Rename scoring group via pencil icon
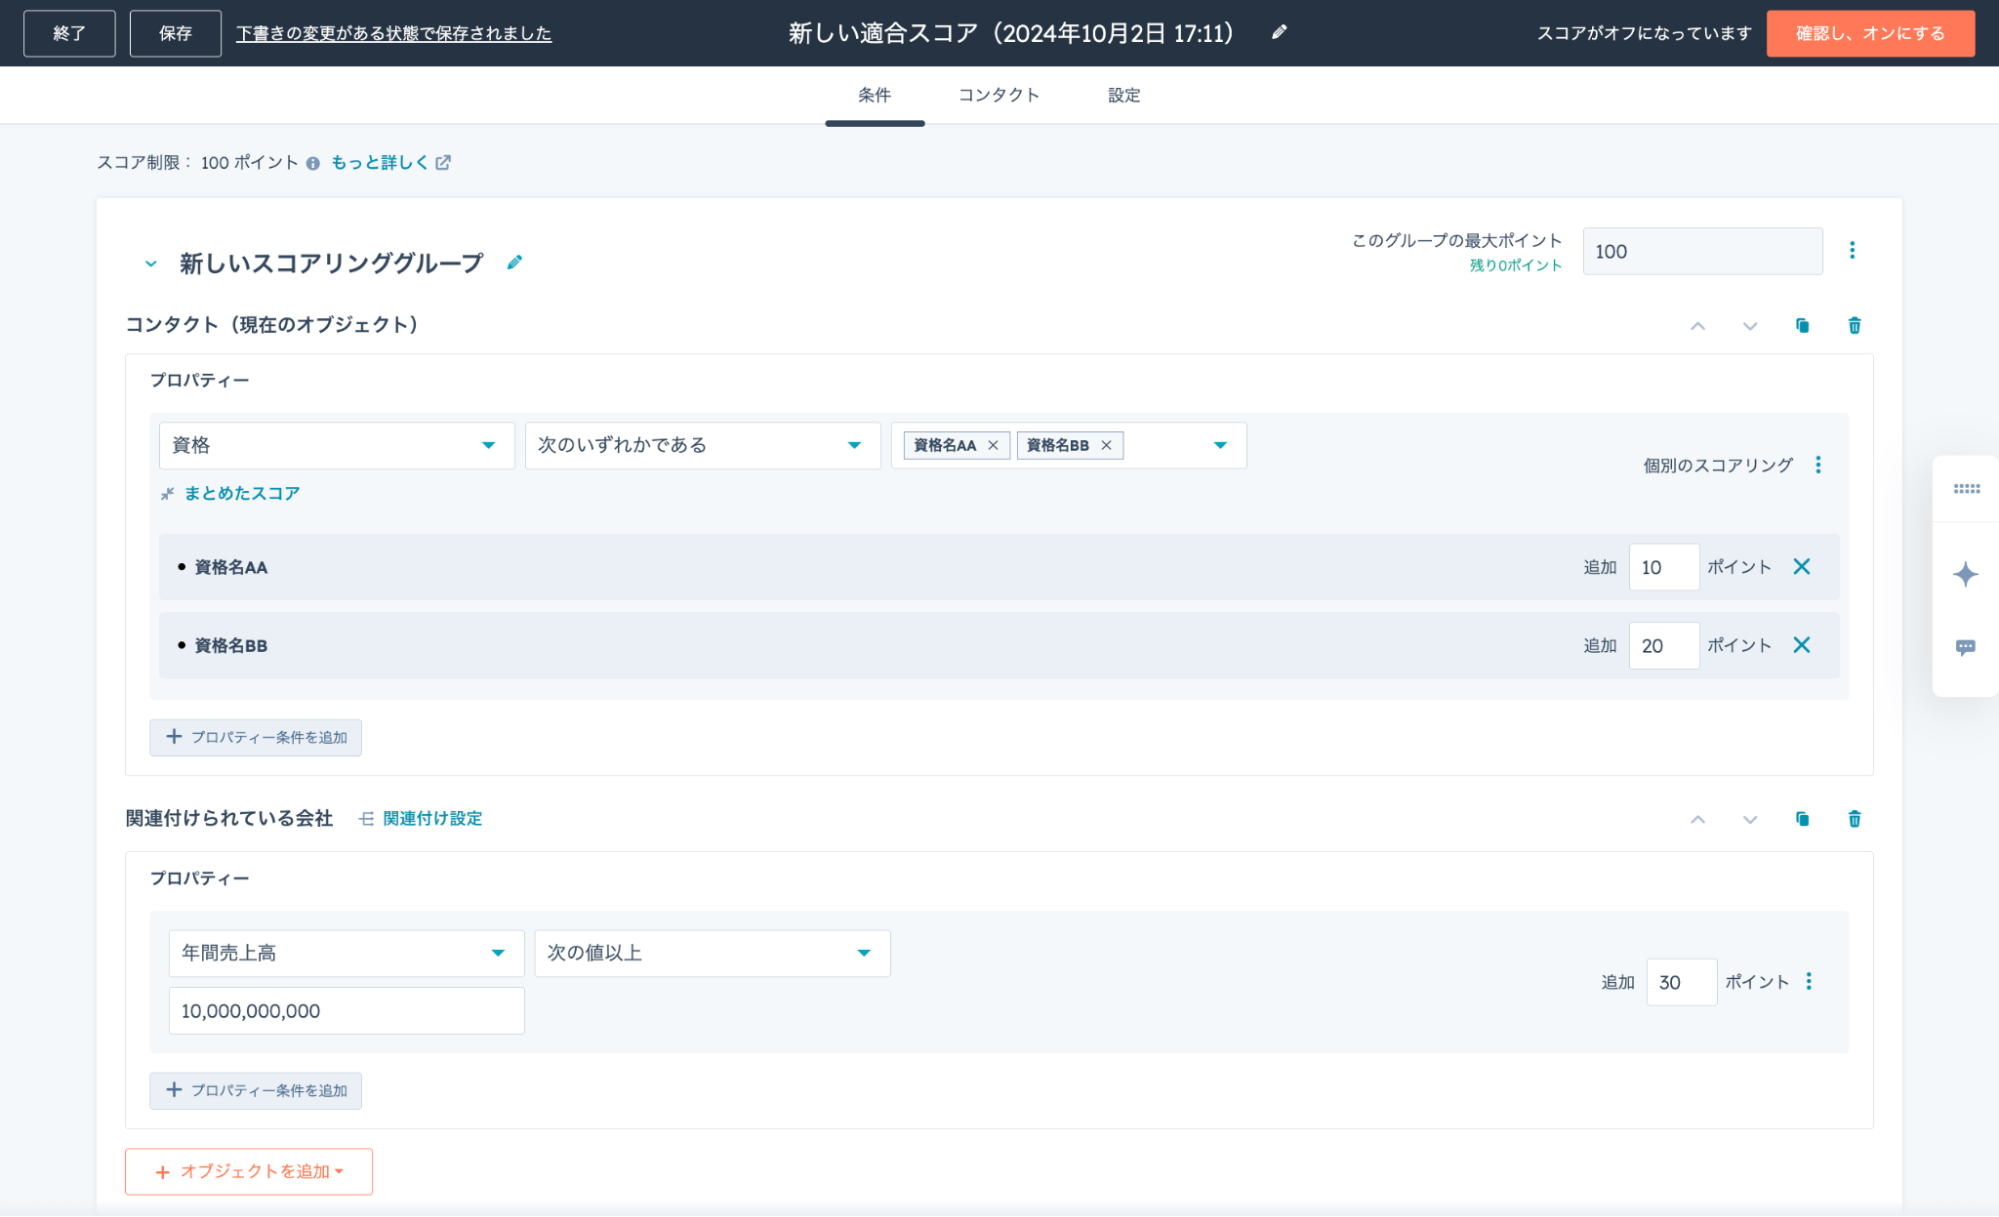This screenshot has height=1217, width=1999. click(514, 262)
